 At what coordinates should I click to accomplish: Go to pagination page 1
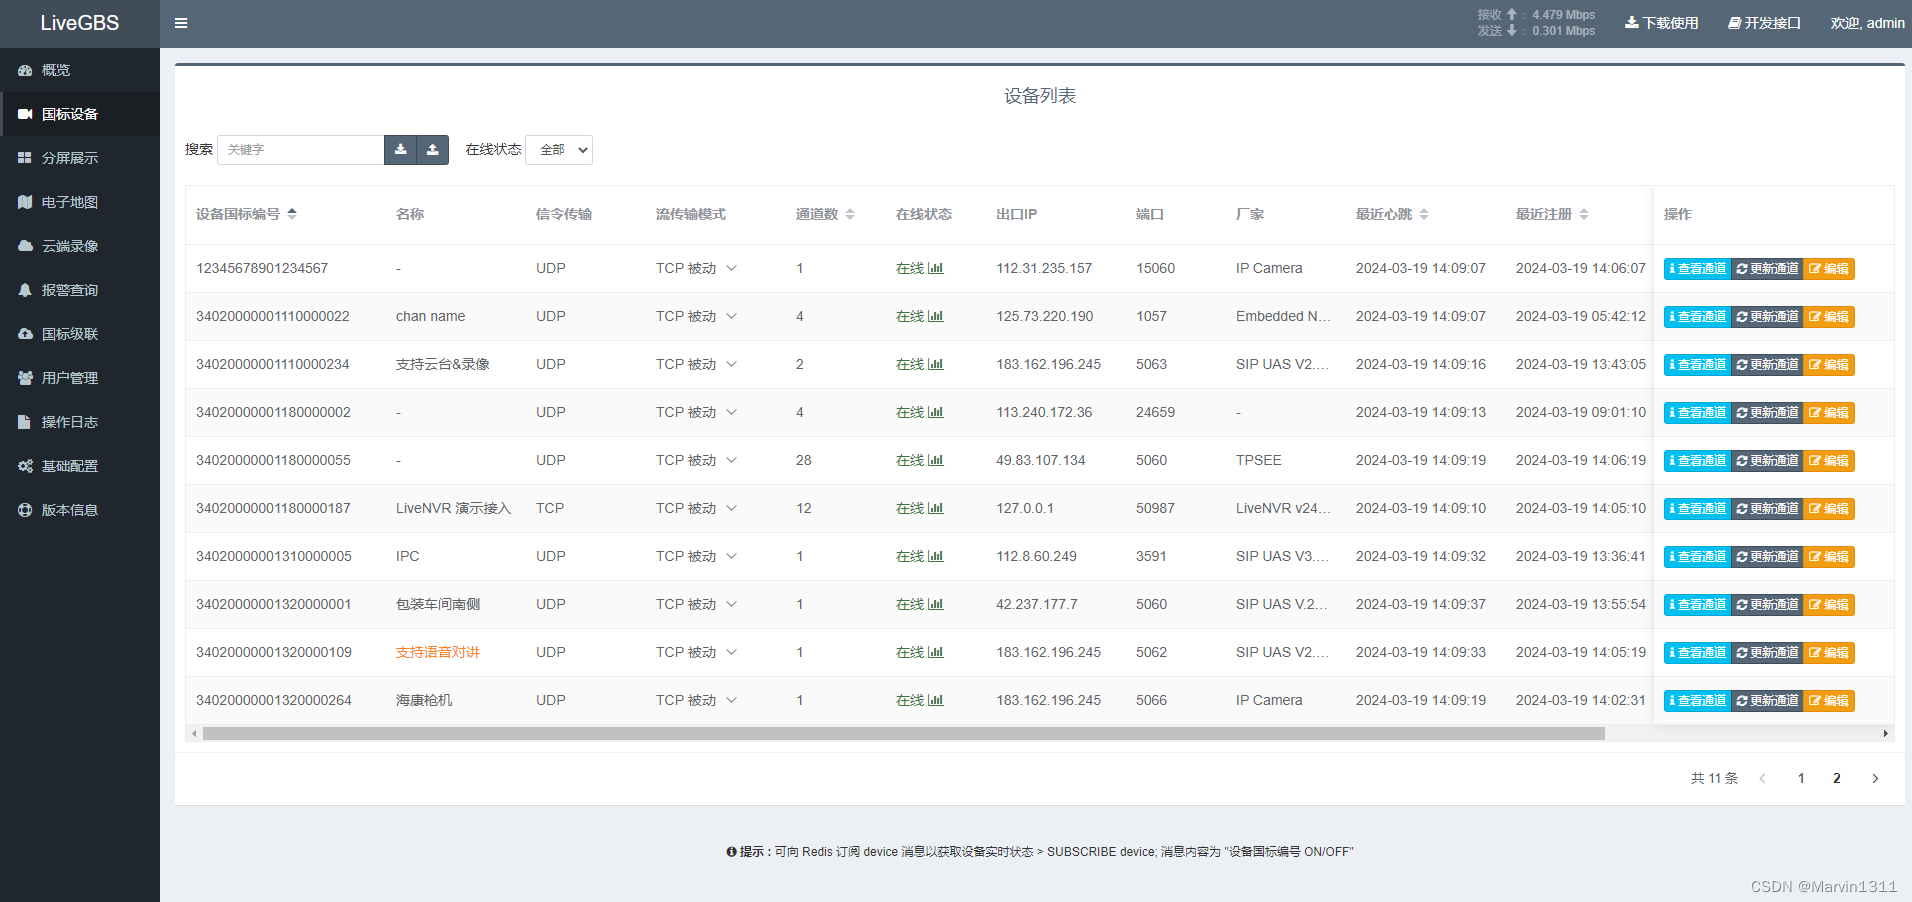pyautogui.click(x=1801, y=778)
